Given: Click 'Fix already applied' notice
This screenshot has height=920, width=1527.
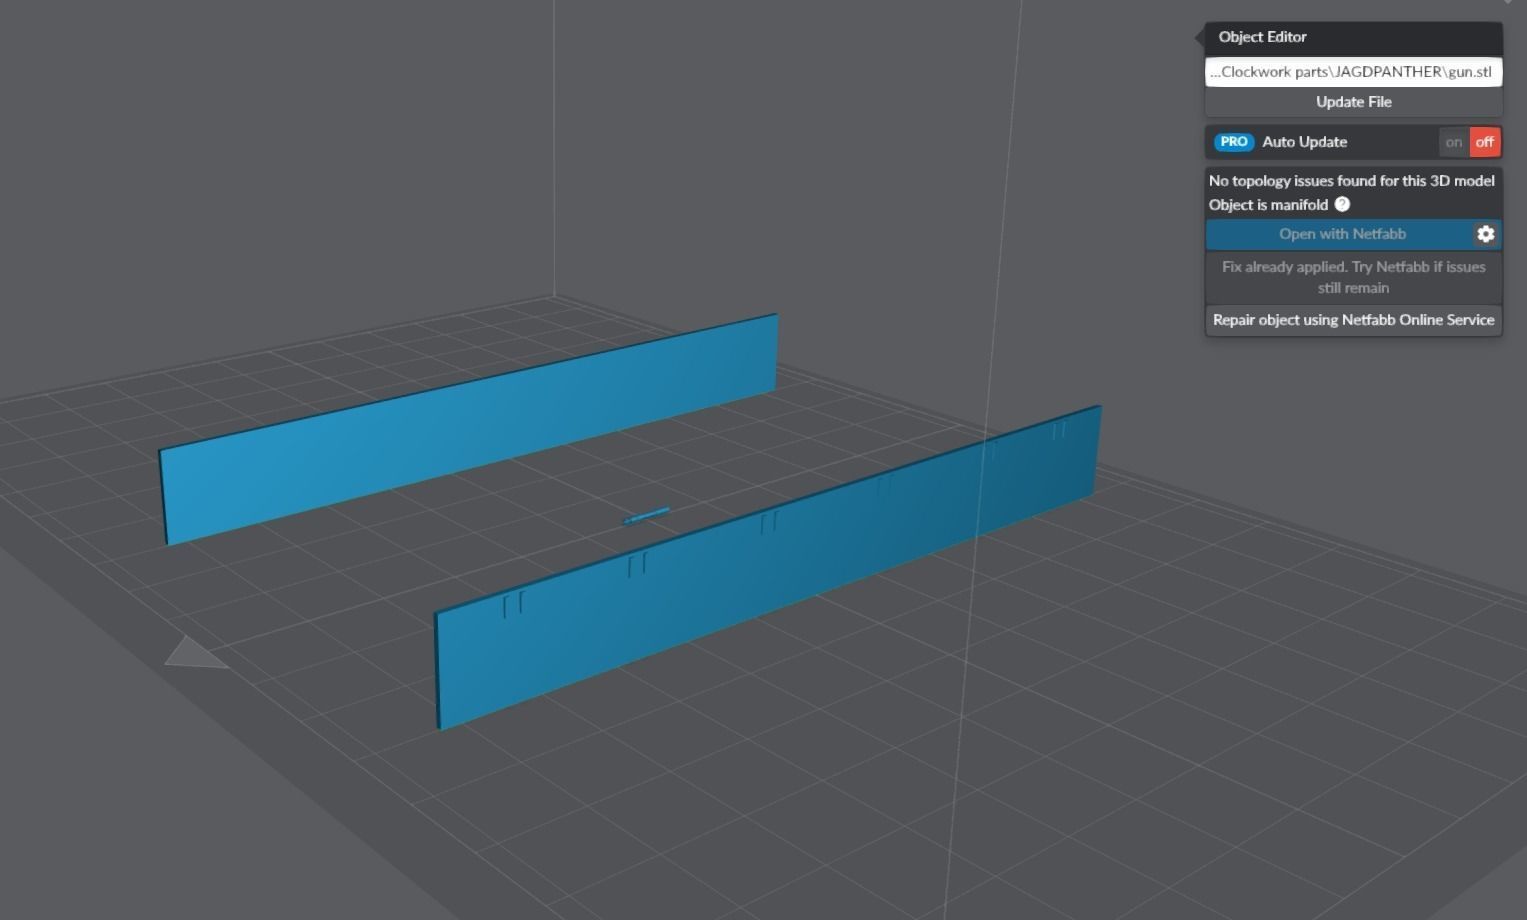Looking at the screenshot, I should pos(1353,277).
